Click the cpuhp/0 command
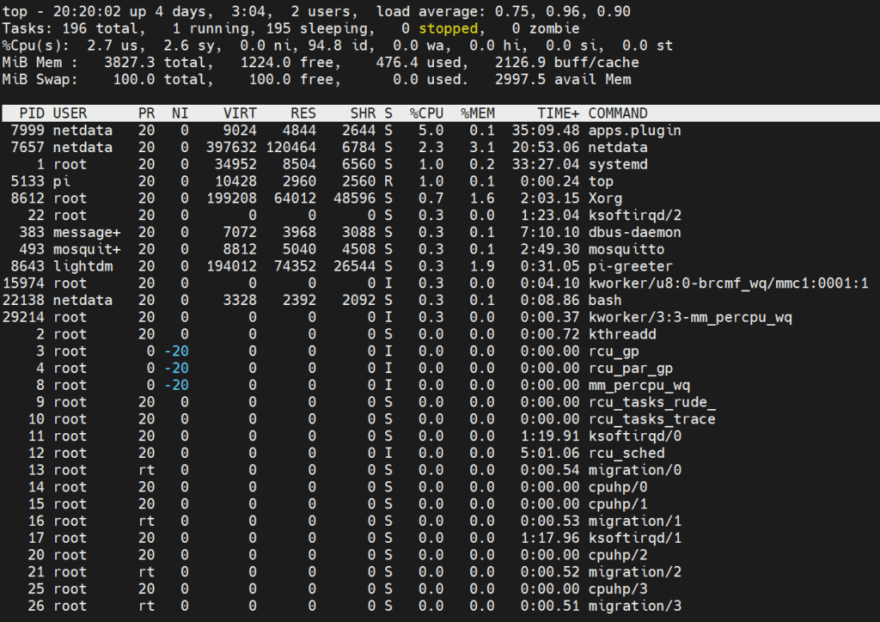This screenshot has height=622, width=880. tap(618, 487)
